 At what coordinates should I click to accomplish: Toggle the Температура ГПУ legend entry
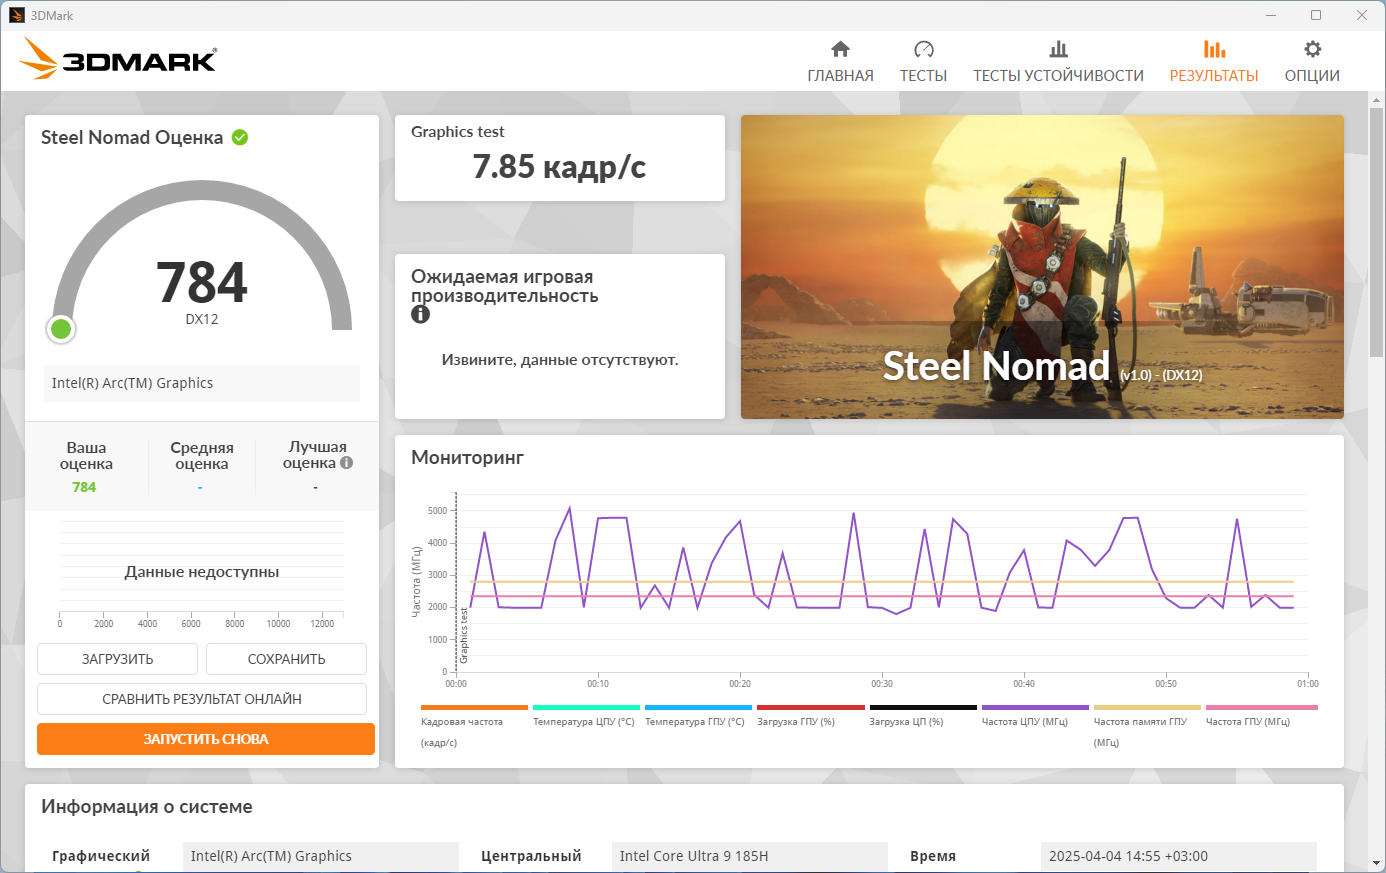click(x=698, y=716)
